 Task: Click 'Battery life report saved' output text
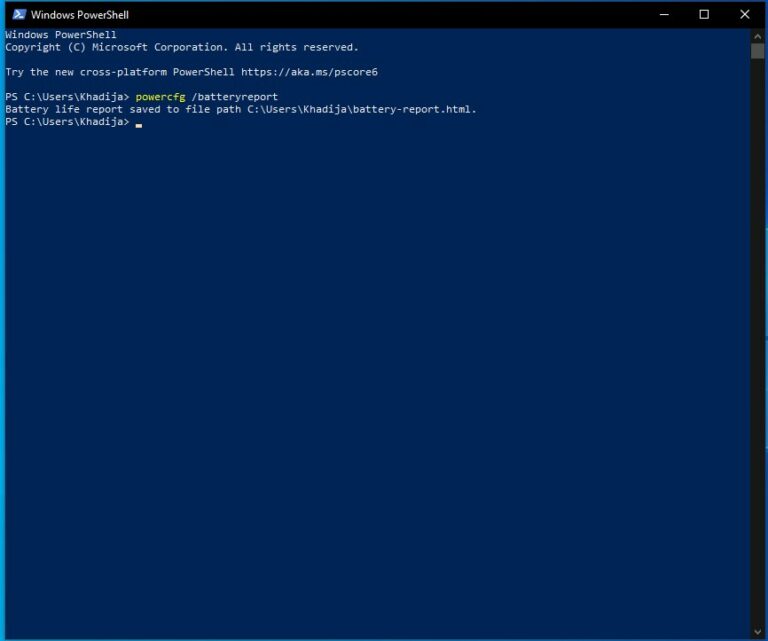point(83,109)
